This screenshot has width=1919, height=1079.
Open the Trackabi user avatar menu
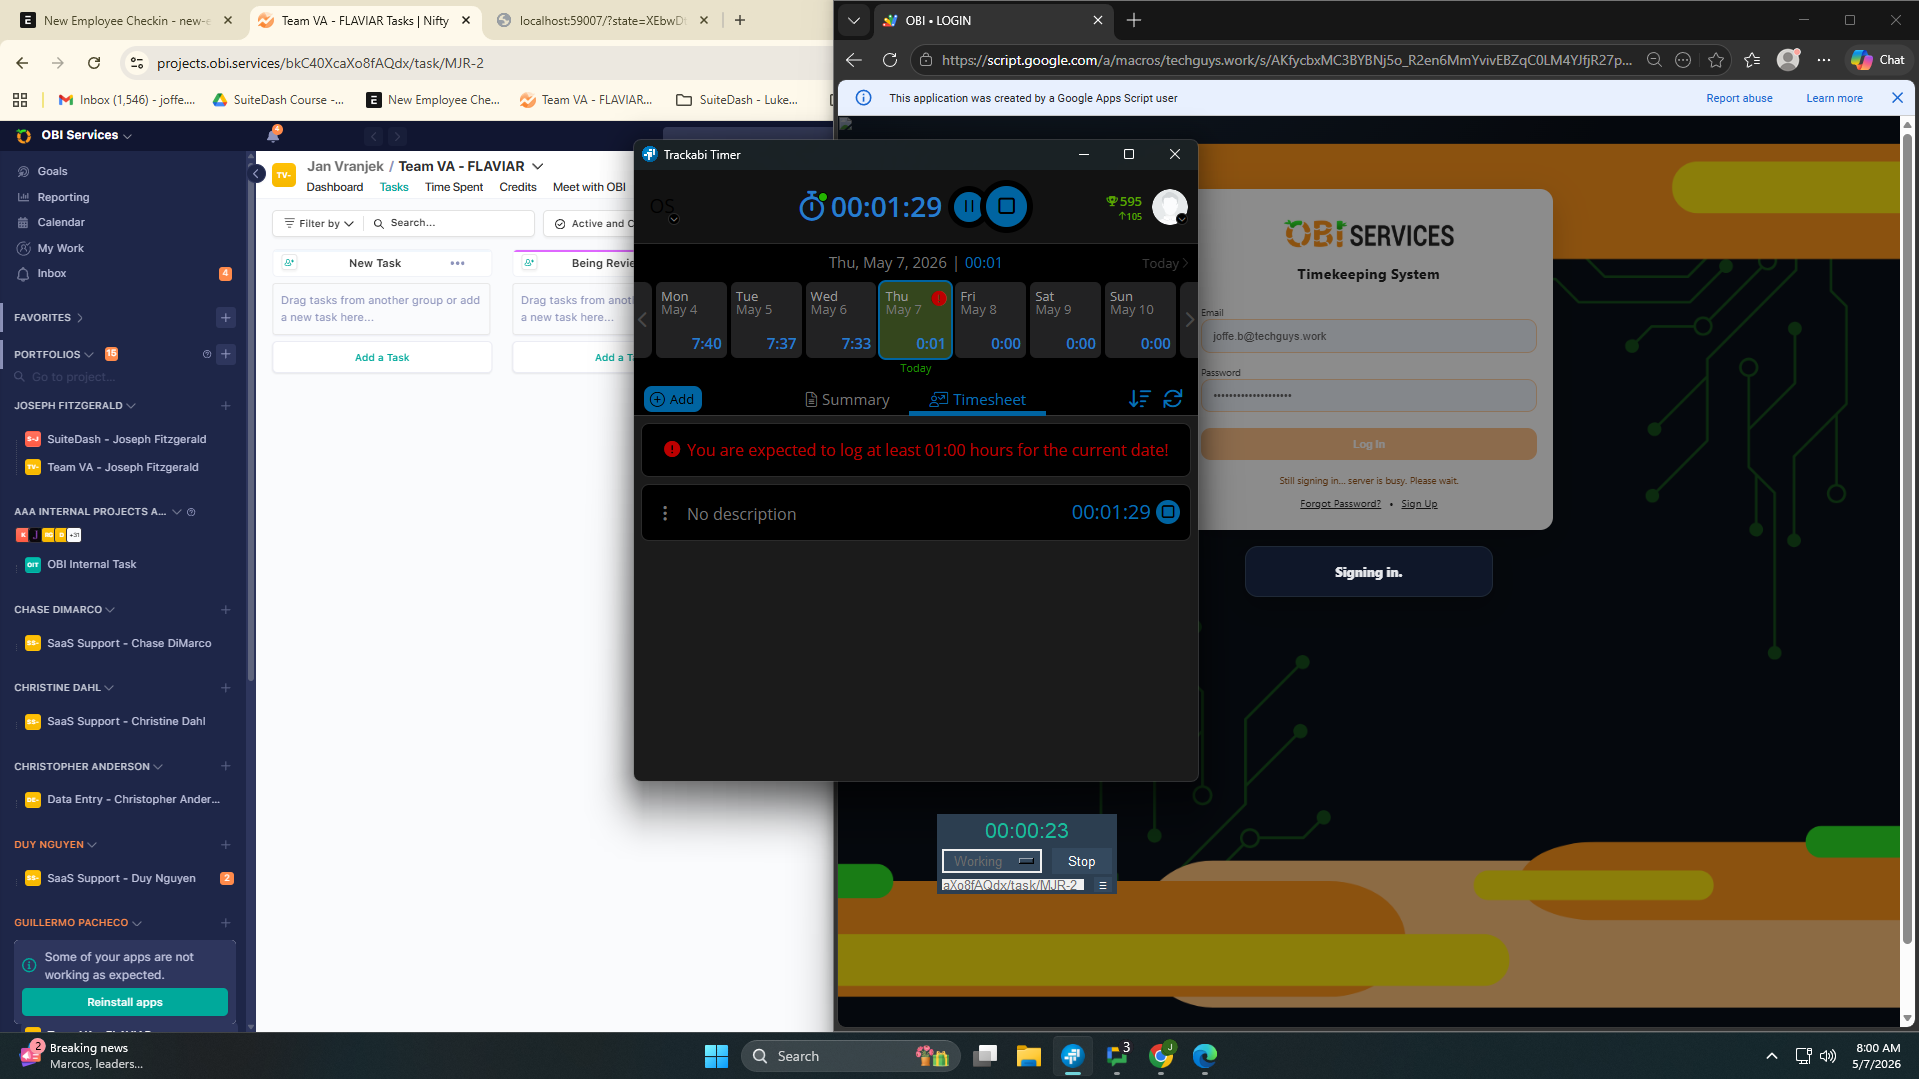[1169, 207]
